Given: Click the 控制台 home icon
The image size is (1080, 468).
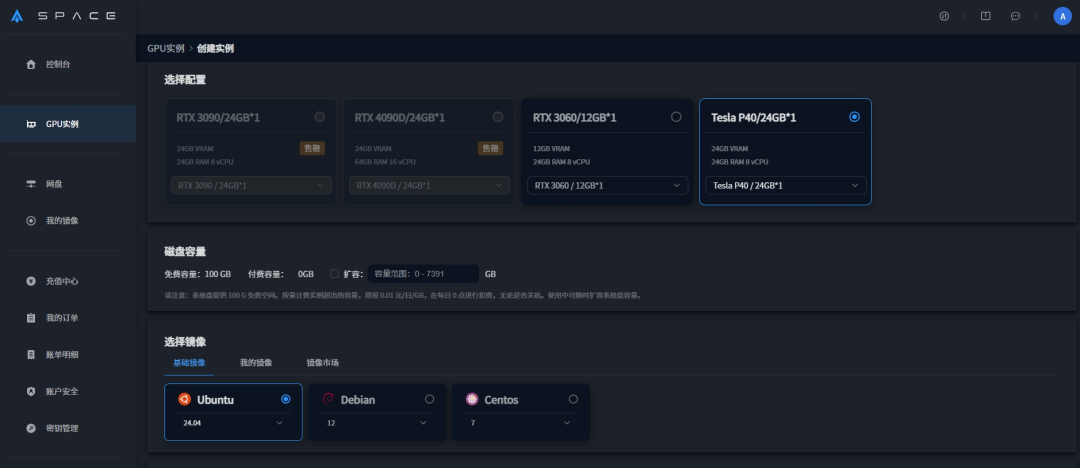Looking at the screenshot, I should [x=30, y=64].
